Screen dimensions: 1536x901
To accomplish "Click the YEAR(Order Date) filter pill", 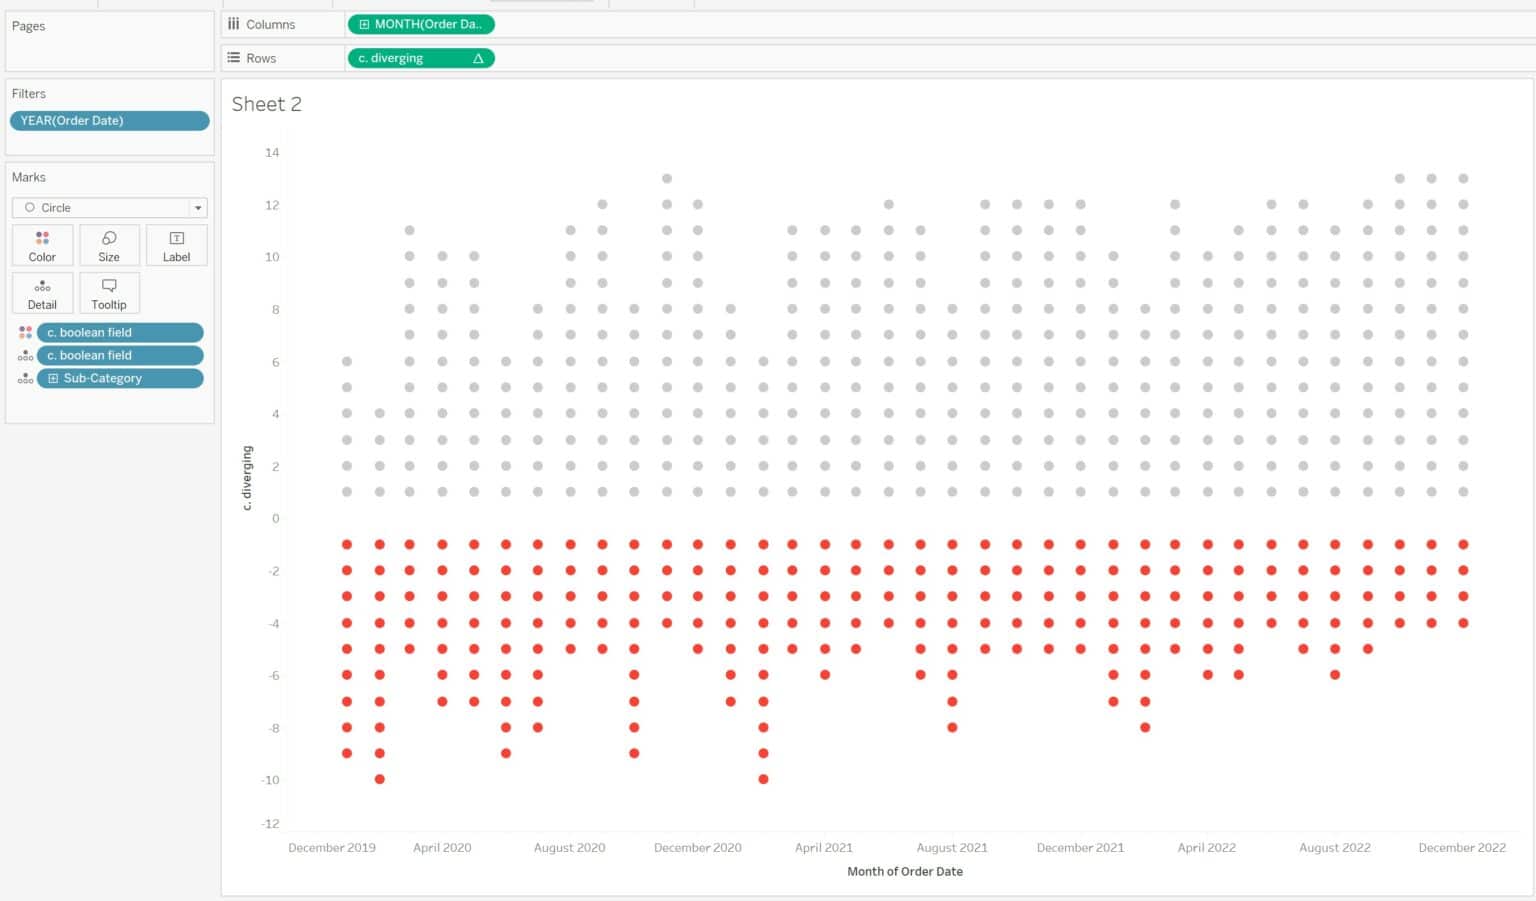I will point(109,120).
